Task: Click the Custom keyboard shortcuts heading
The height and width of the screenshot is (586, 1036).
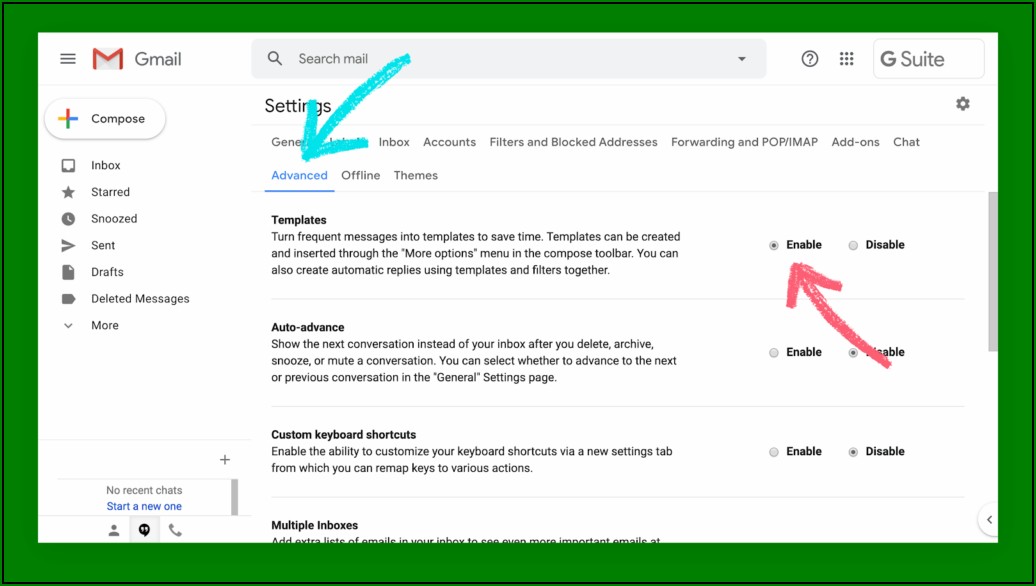Action: 344,435
